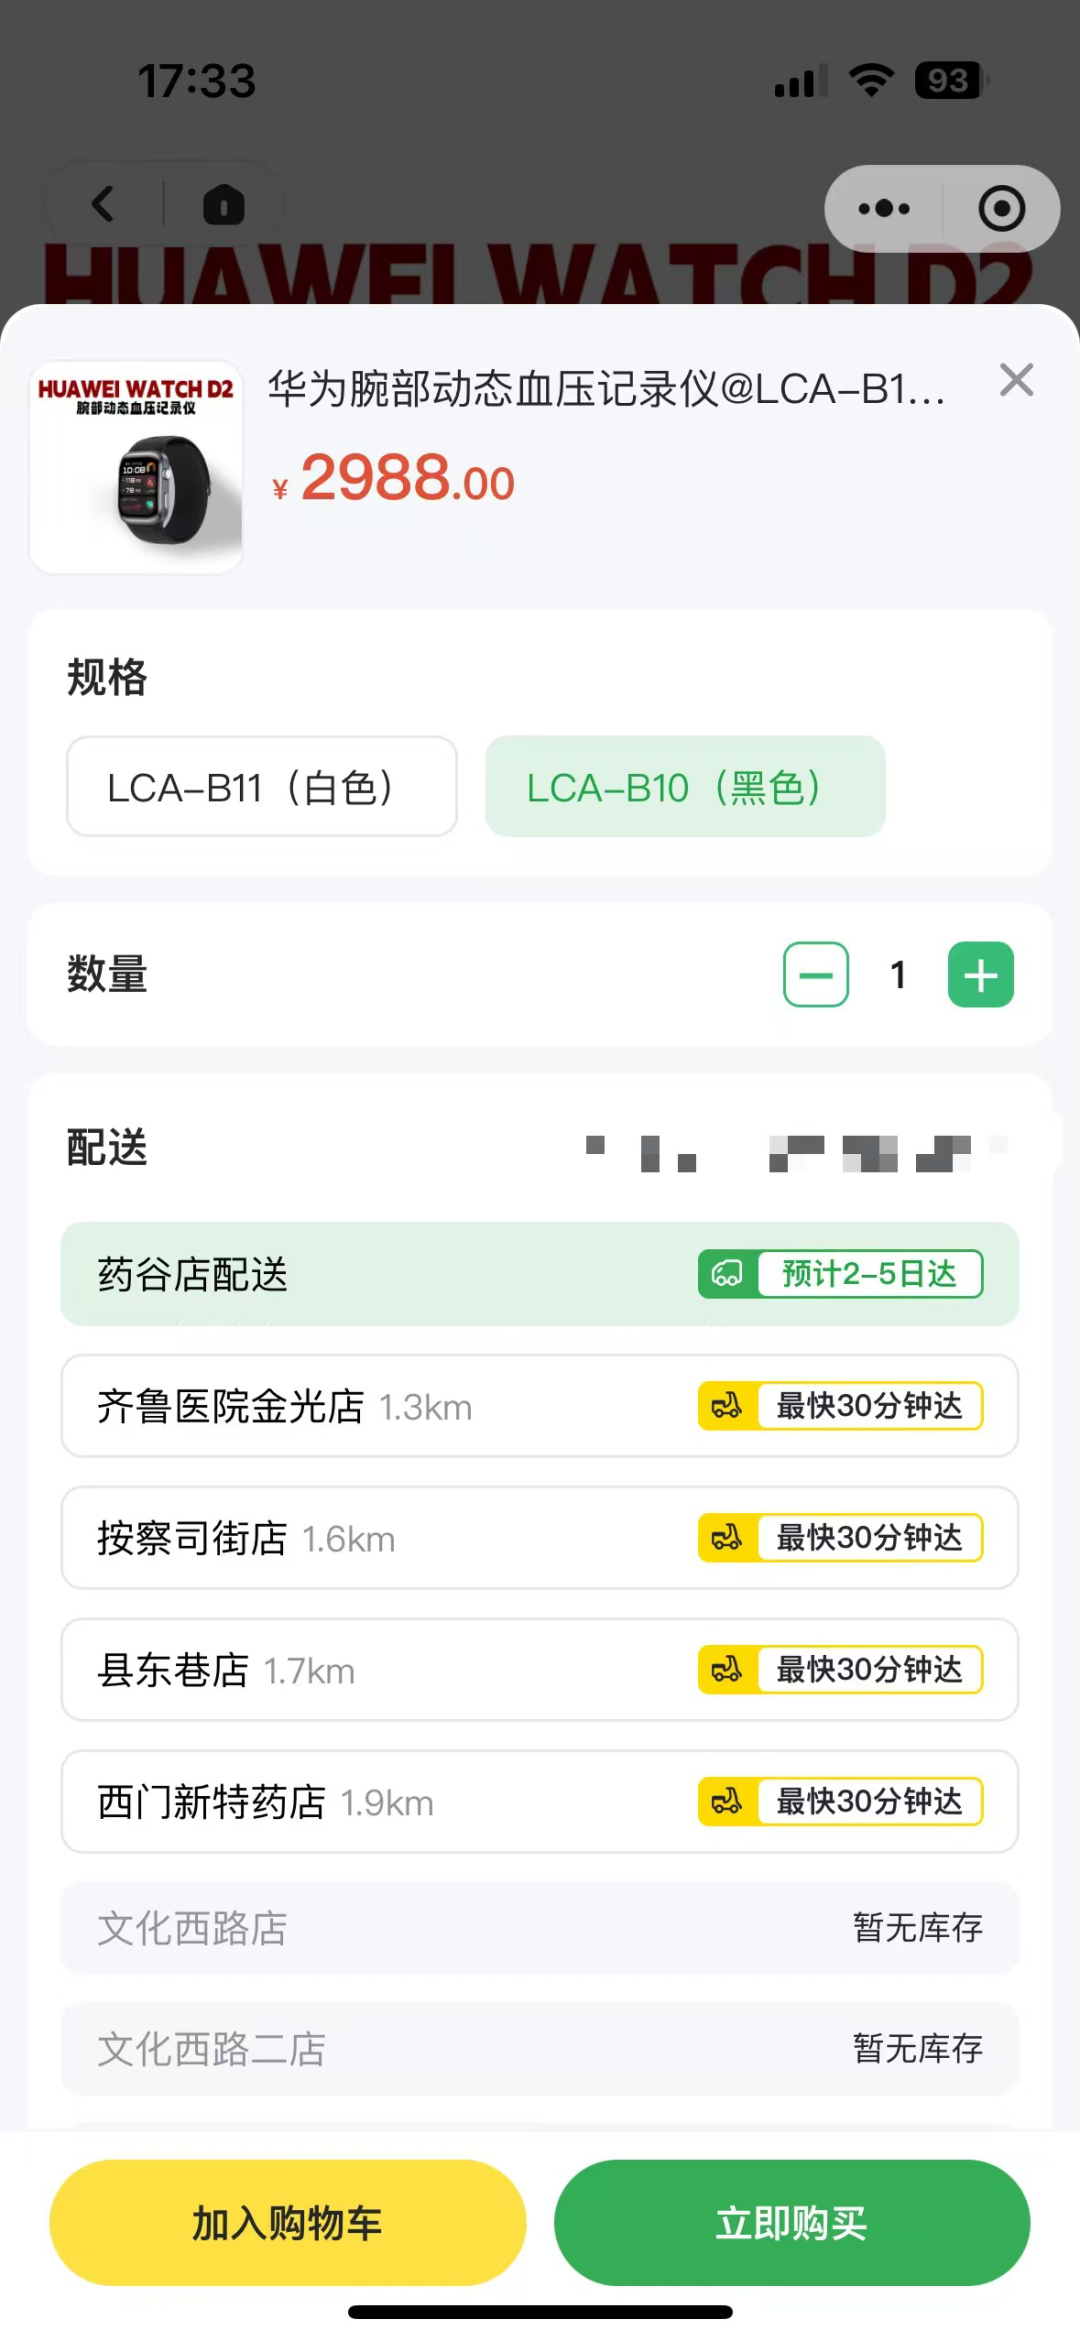Choose 西门新特药店 delivery store
The image size is (1080, 2341).
(540, 1802)
